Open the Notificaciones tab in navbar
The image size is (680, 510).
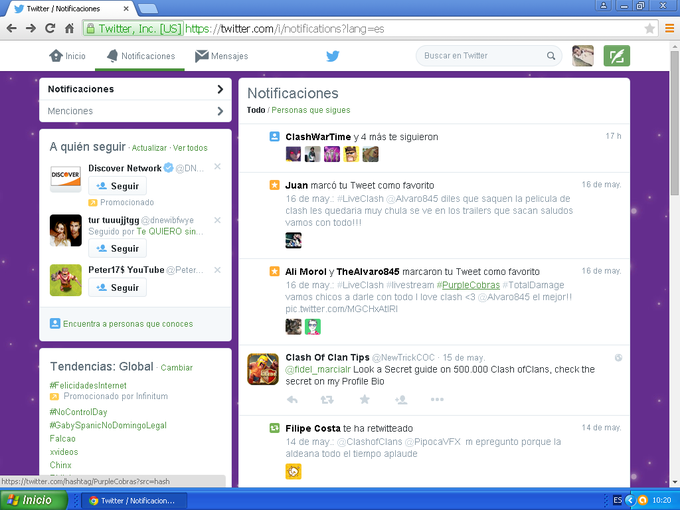click(141, 56)
